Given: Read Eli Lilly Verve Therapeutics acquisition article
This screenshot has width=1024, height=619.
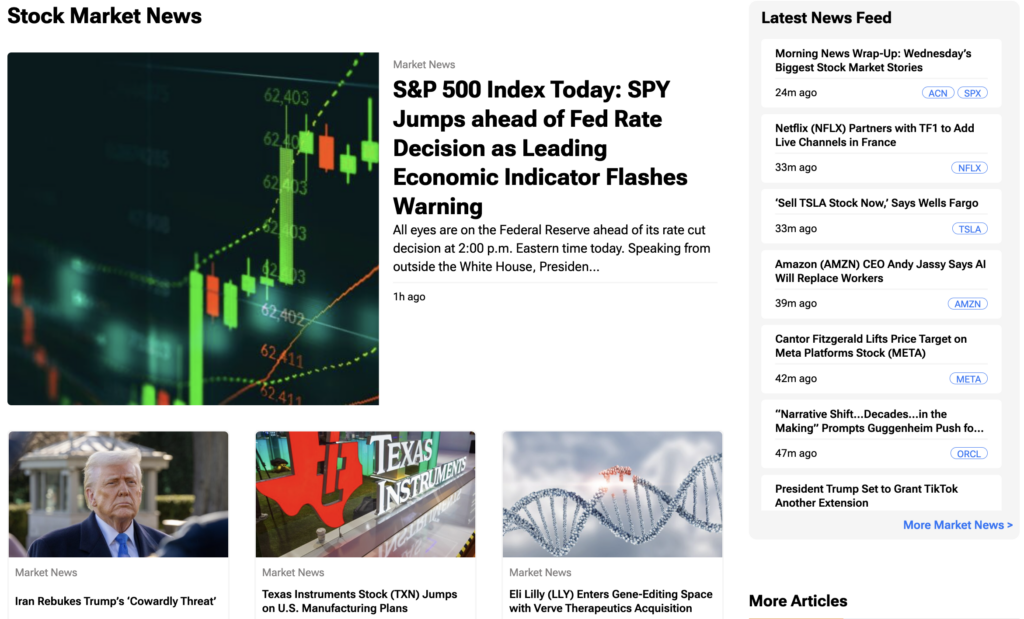Looking at the screenshot, I should tap(611, 601).
